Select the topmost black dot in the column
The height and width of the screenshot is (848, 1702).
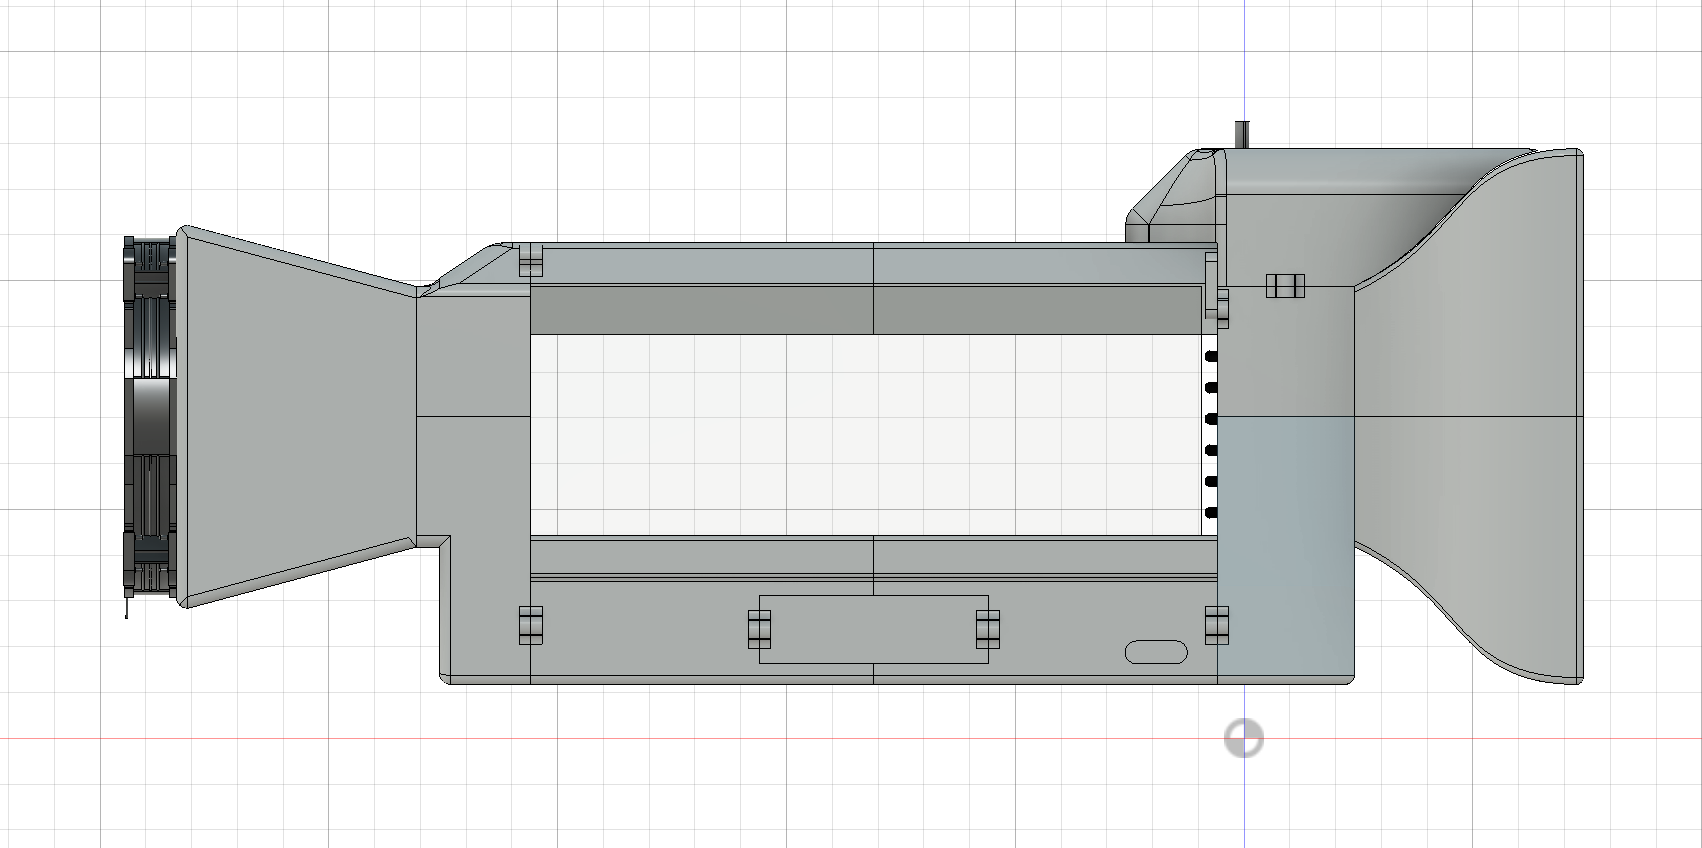tap(1211, 357)
